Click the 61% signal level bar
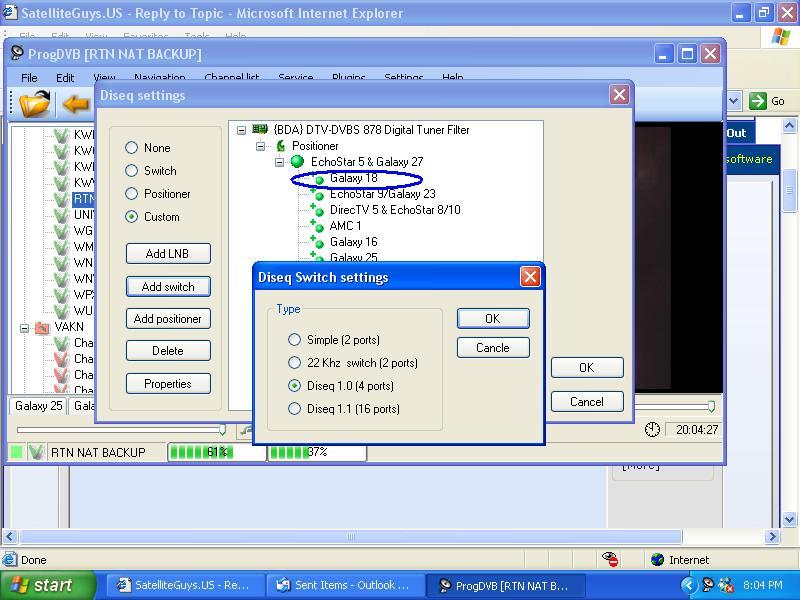 [217, 452]
